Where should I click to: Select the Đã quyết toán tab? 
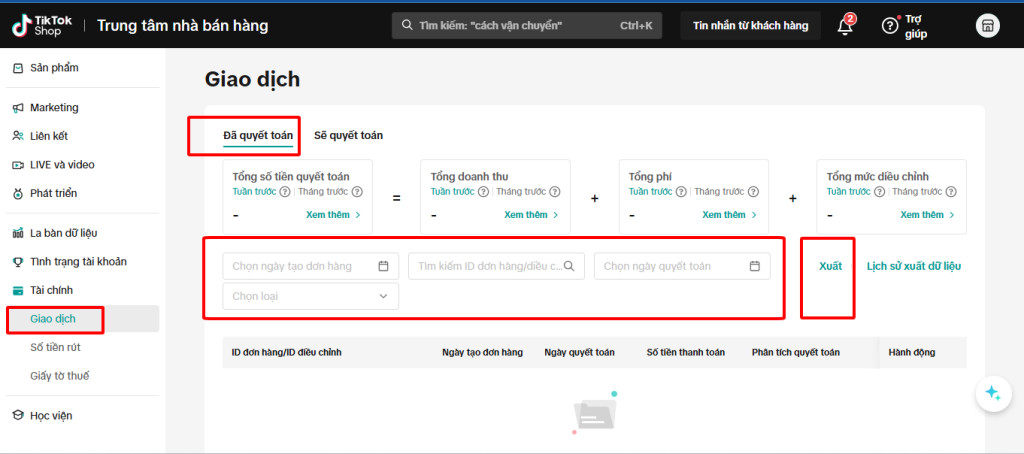(258, 135)
